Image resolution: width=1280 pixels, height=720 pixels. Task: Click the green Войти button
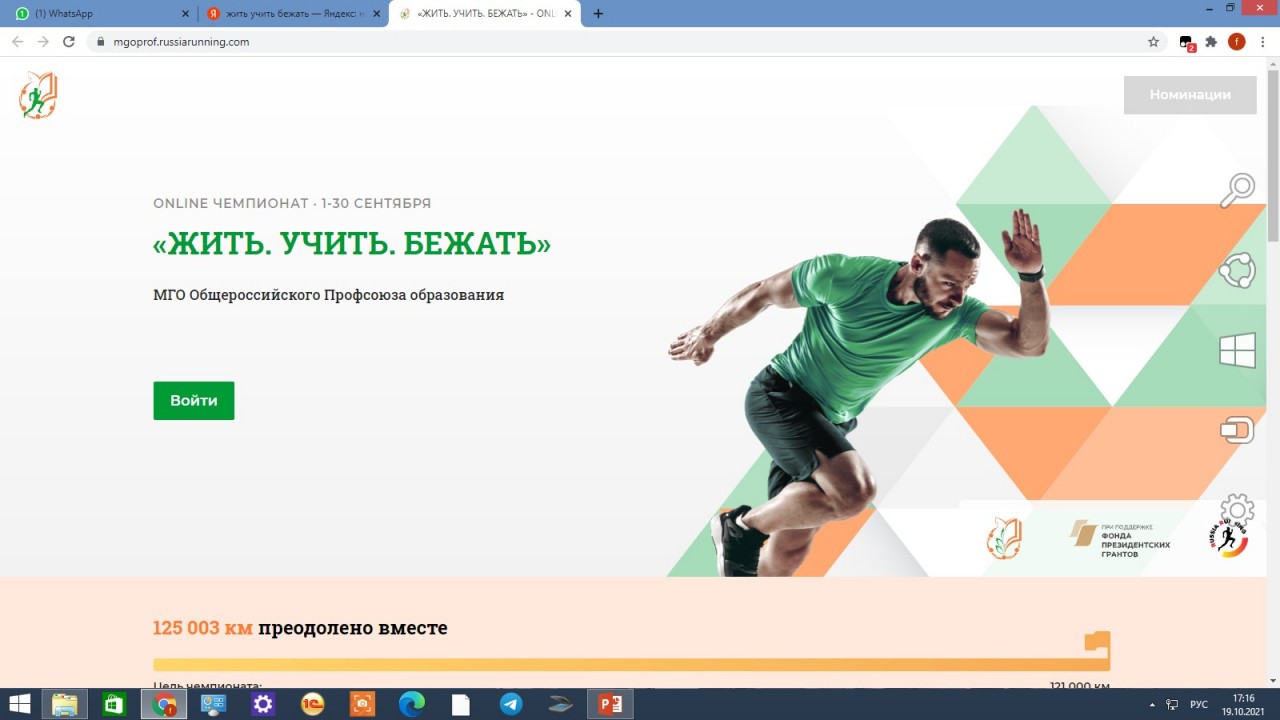(x=193, y=400)
